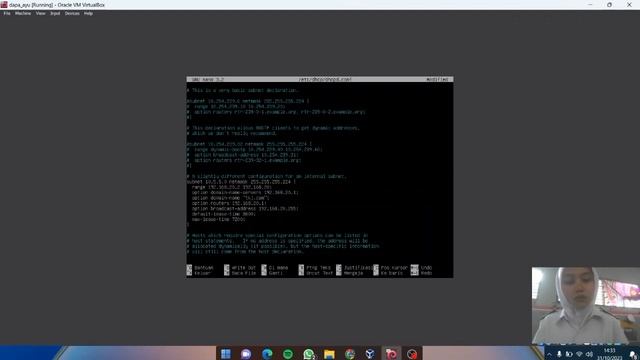Click the volume speaker tray icon
The image size is (640, 360).
click(589, 354)
